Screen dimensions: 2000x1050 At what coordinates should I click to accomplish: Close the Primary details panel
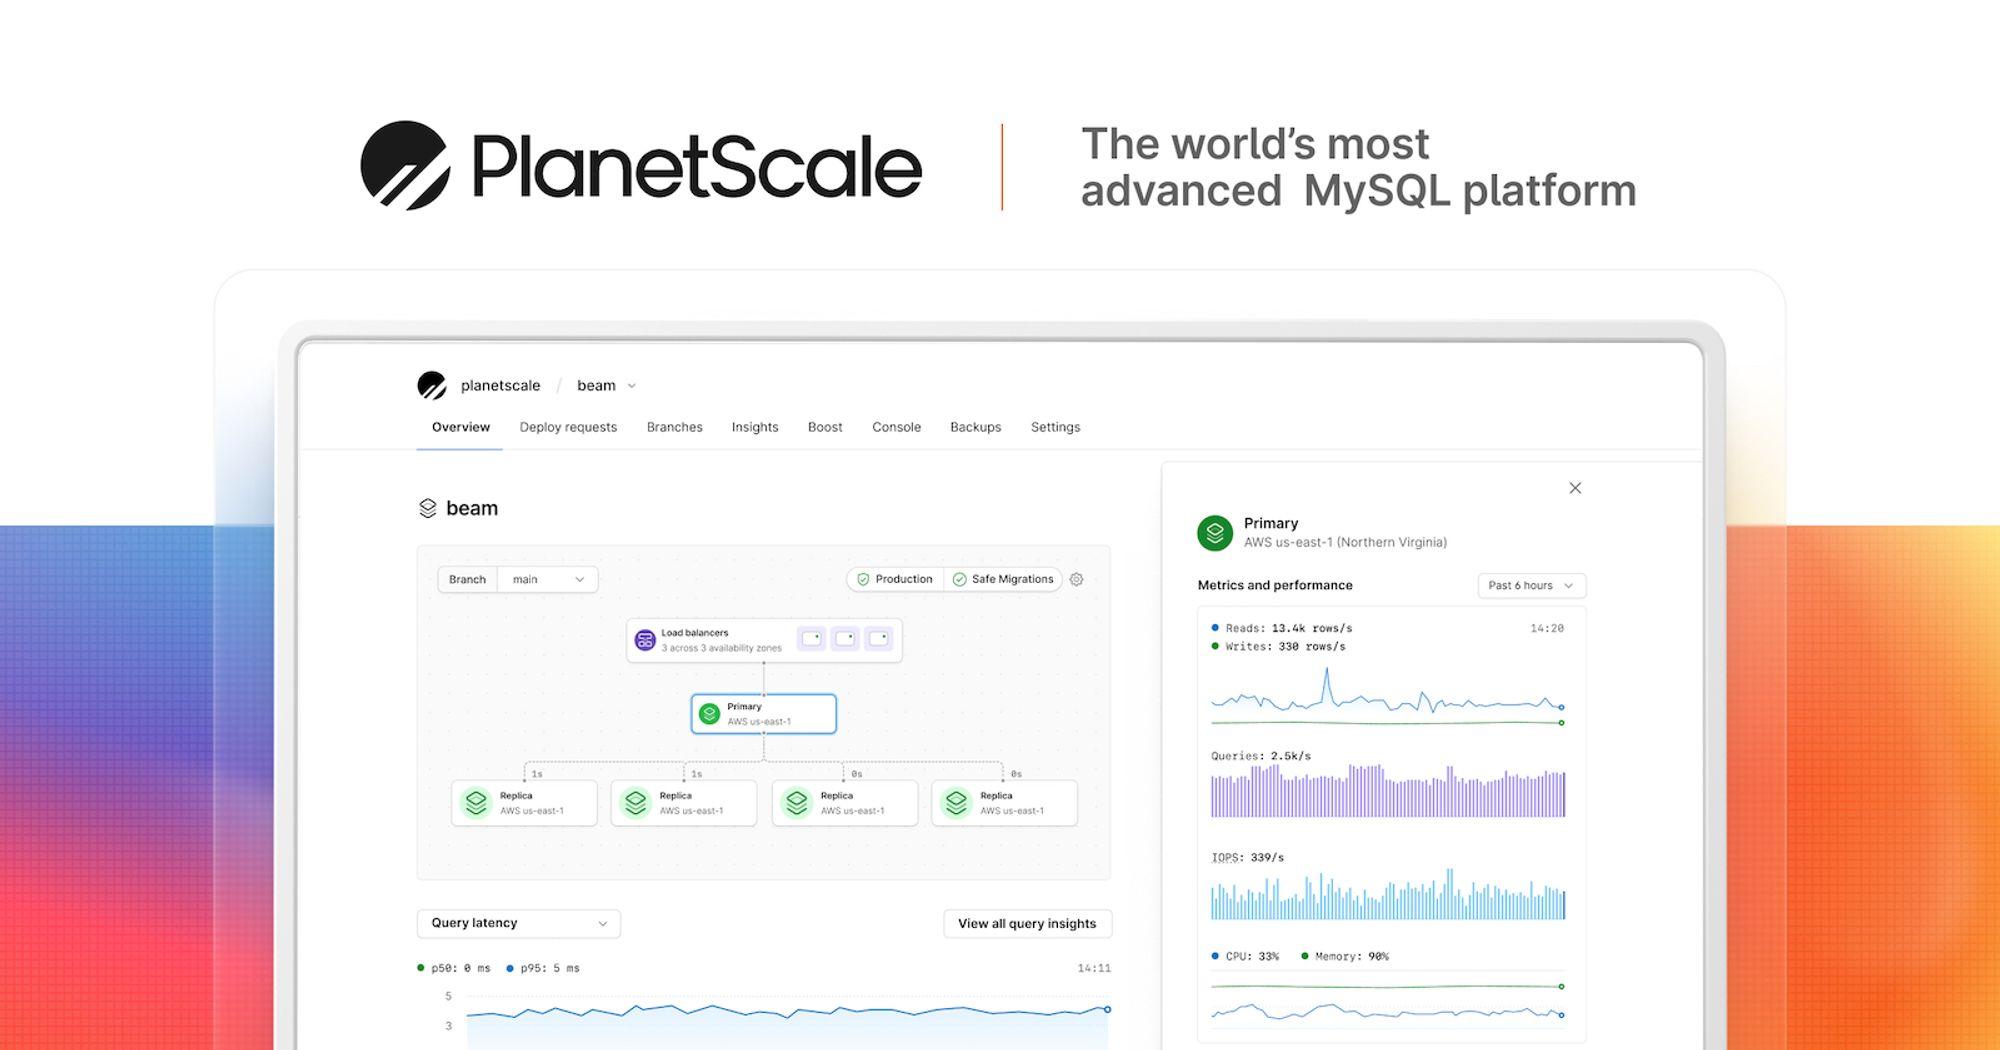[1575, 488]
